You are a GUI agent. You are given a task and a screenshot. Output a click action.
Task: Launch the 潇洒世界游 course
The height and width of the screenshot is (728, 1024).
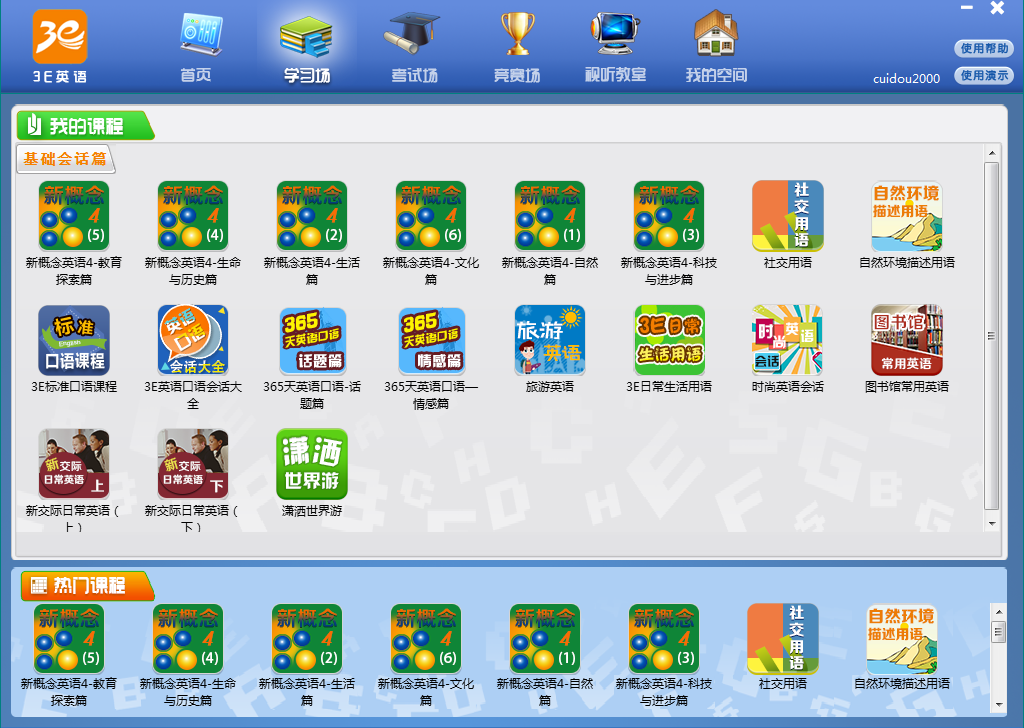point(312,465)
